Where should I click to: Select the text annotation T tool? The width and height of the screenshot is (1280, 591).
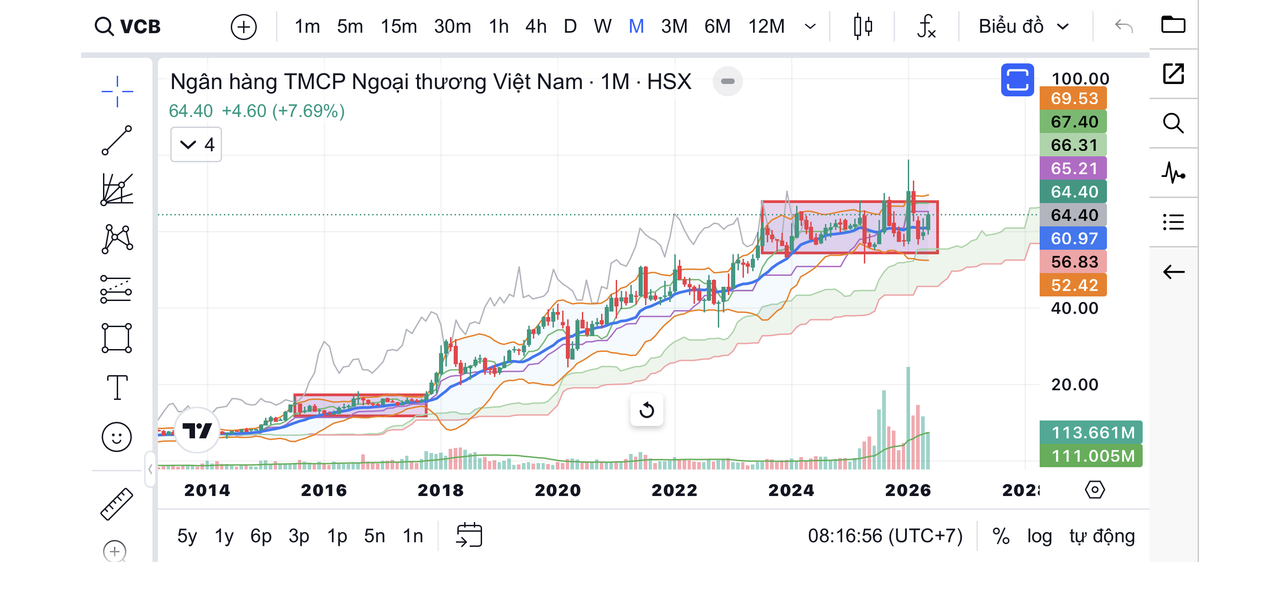[117, 387]
